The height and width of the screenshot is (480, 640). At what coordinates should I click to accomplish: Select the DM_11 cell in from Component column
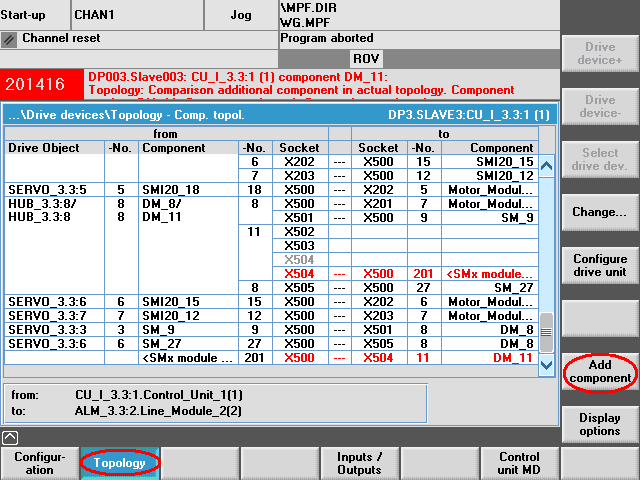point(162,217)
